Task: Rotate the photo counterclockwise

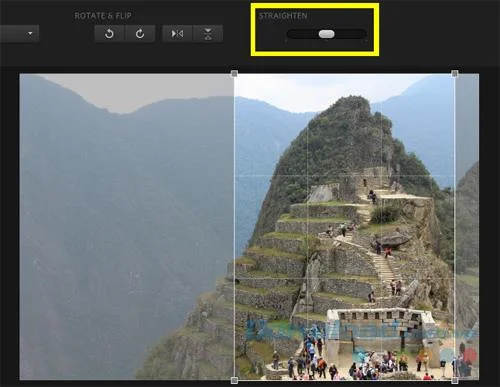Action: [x=109, y=34]
